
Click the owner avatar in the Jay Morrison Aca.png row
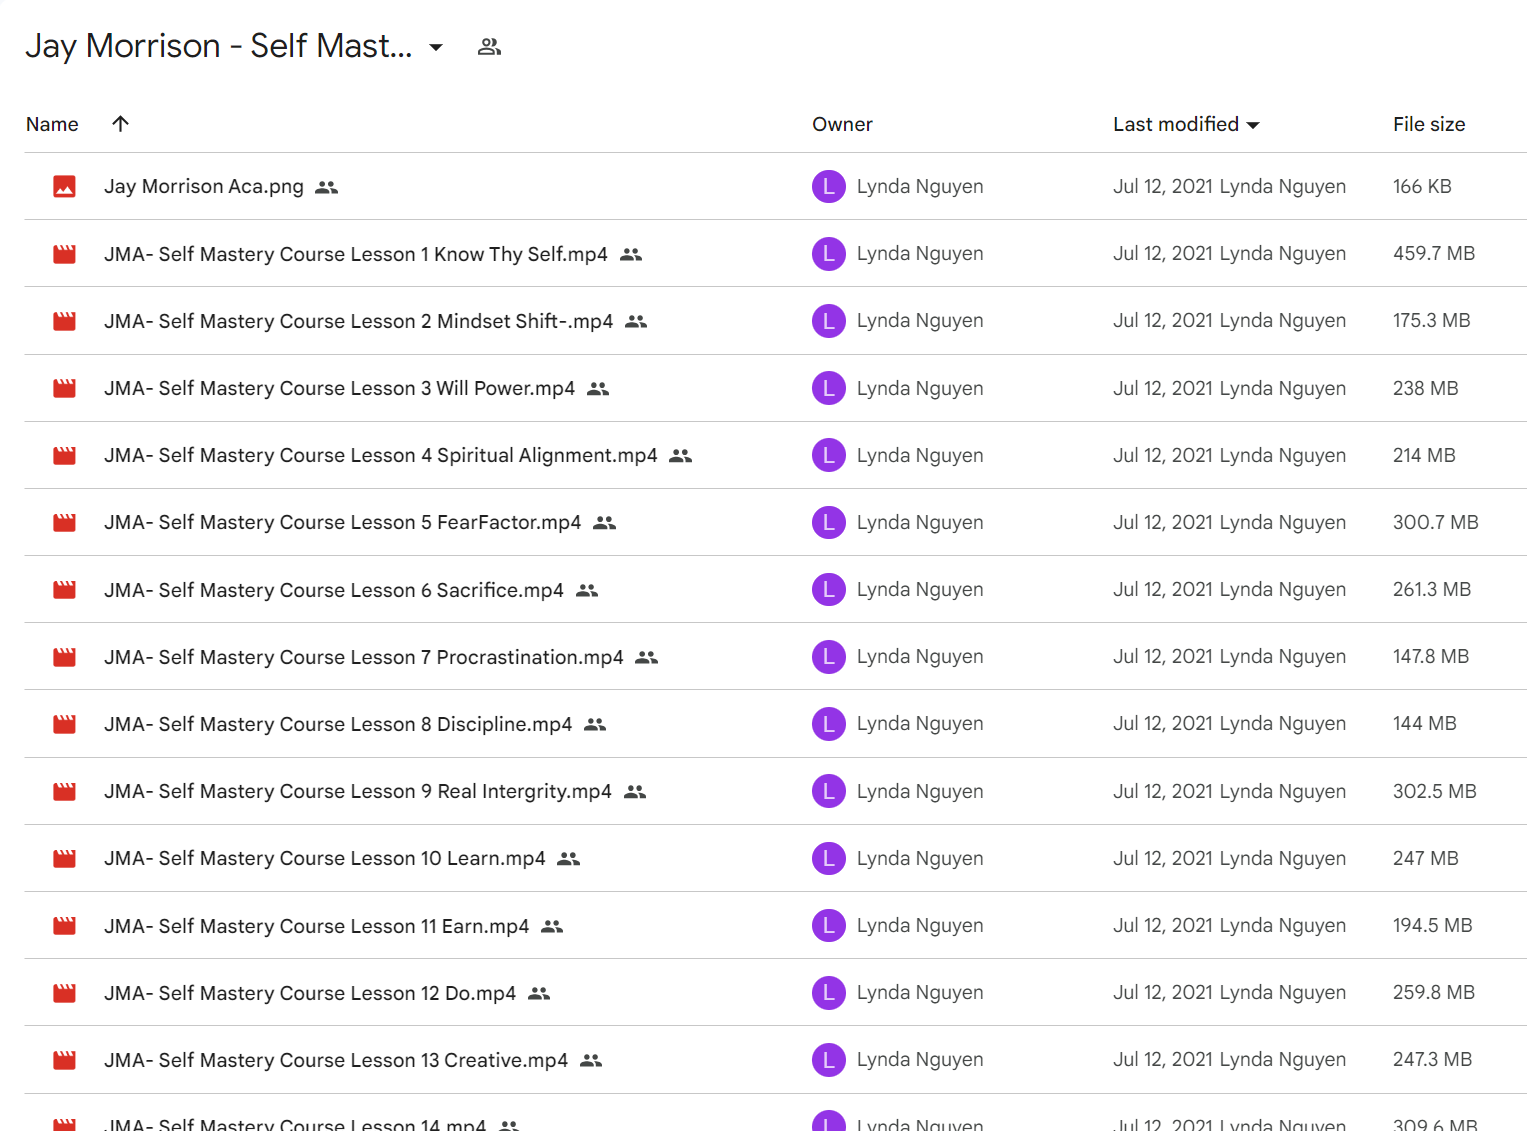829,186
